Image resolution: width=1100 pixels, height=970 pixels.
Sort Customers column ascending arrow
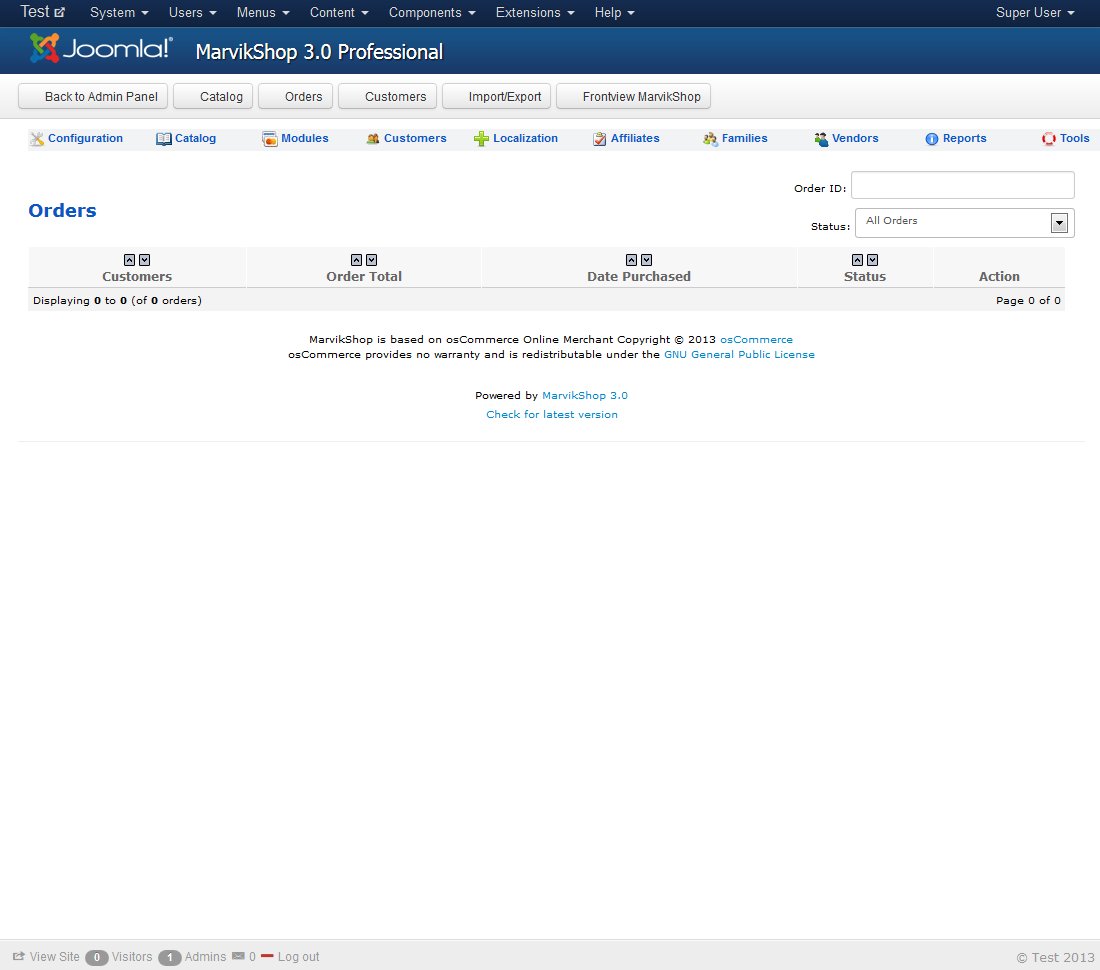coord(129,260)
